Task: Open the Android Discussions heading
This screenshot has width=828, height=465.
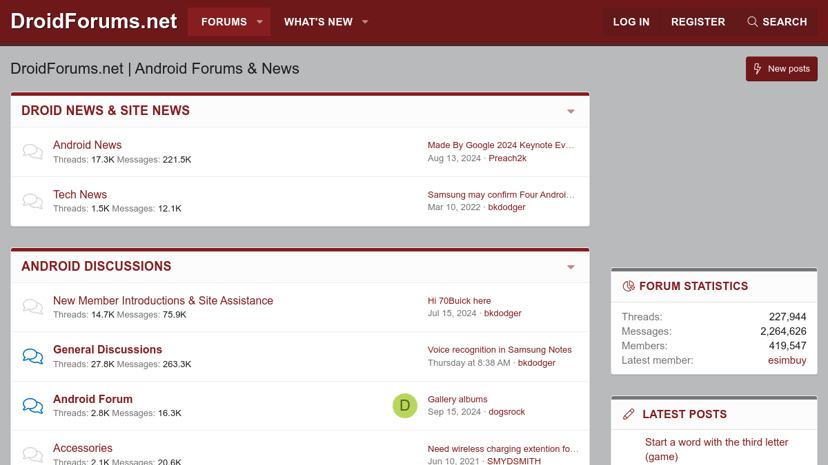Action: [96, 266]
